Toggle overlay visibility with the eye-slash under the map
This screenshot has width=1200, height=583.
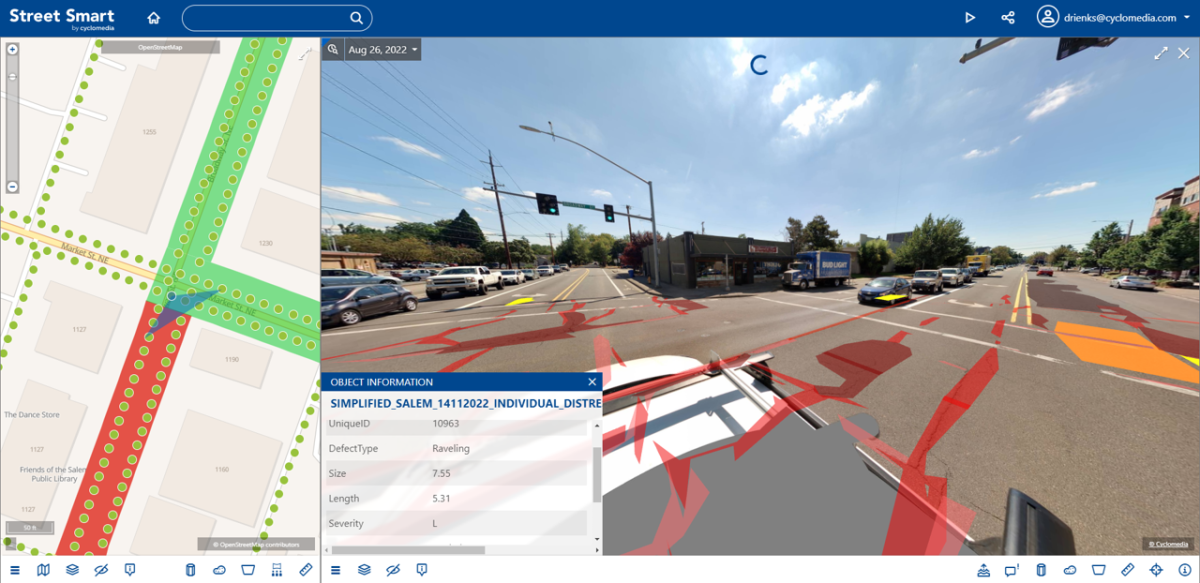pyautogui.click(x=101, y=570)
